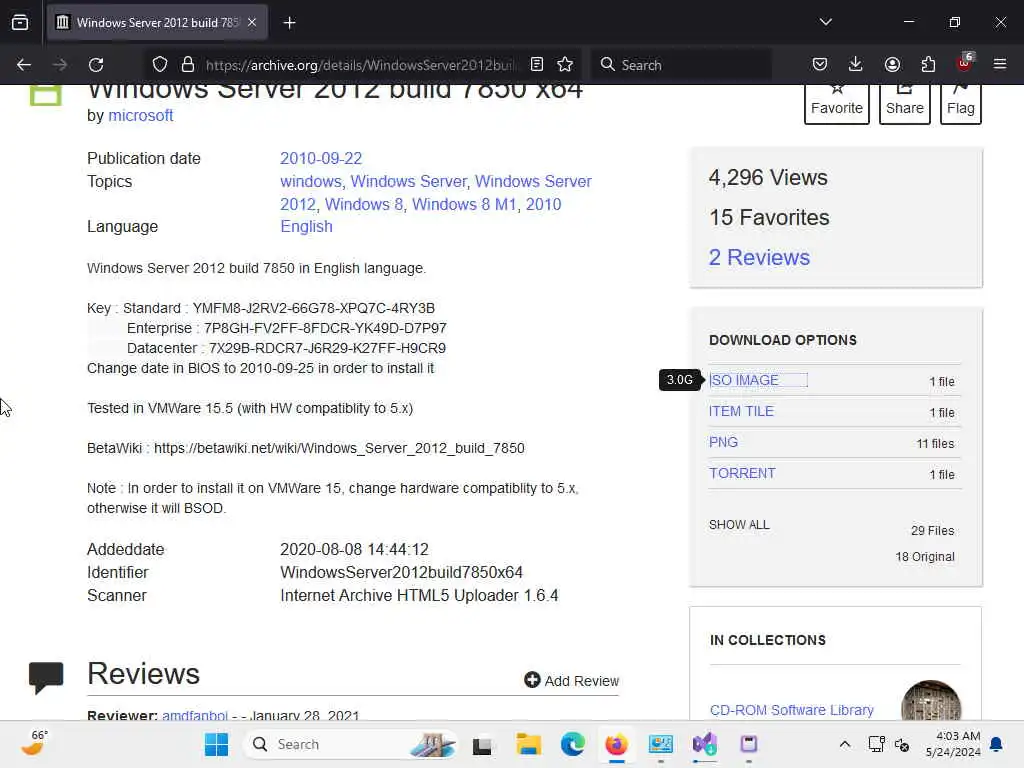This screenshot has width=1024, height=768.
Task: Click SHOW ALL download files
Action: pyautogui.click(x=739, y=525)
